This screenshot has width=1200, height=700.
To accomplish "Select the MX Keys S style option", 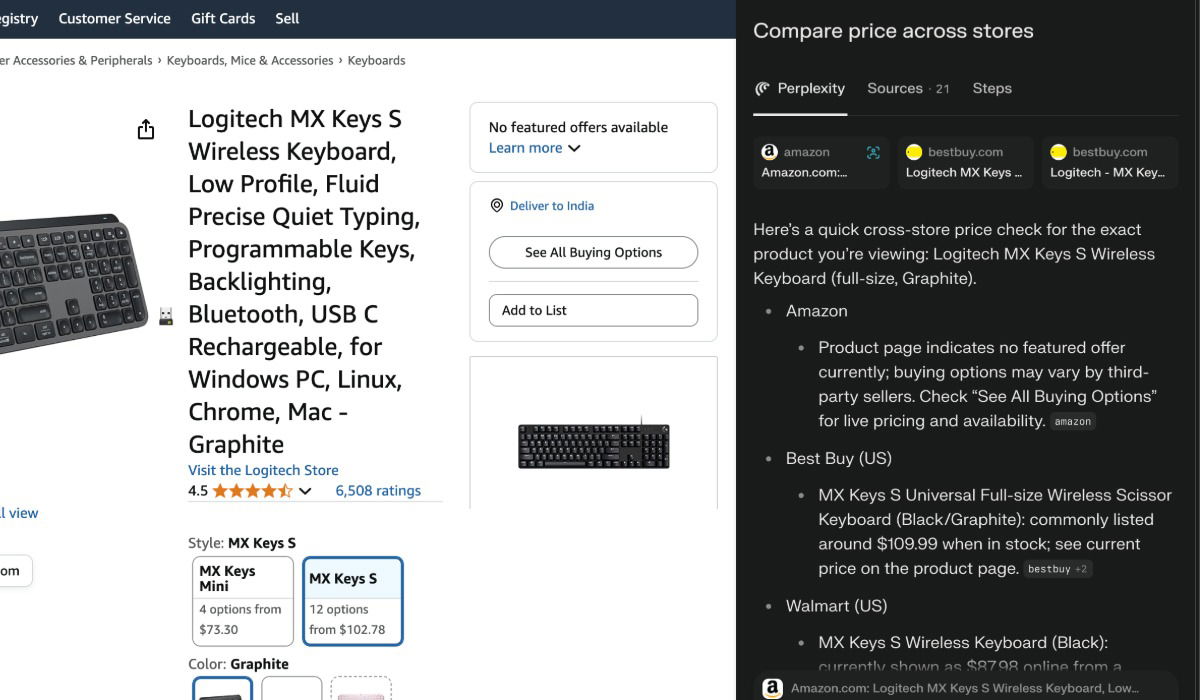I will click(x=352, y=601).
